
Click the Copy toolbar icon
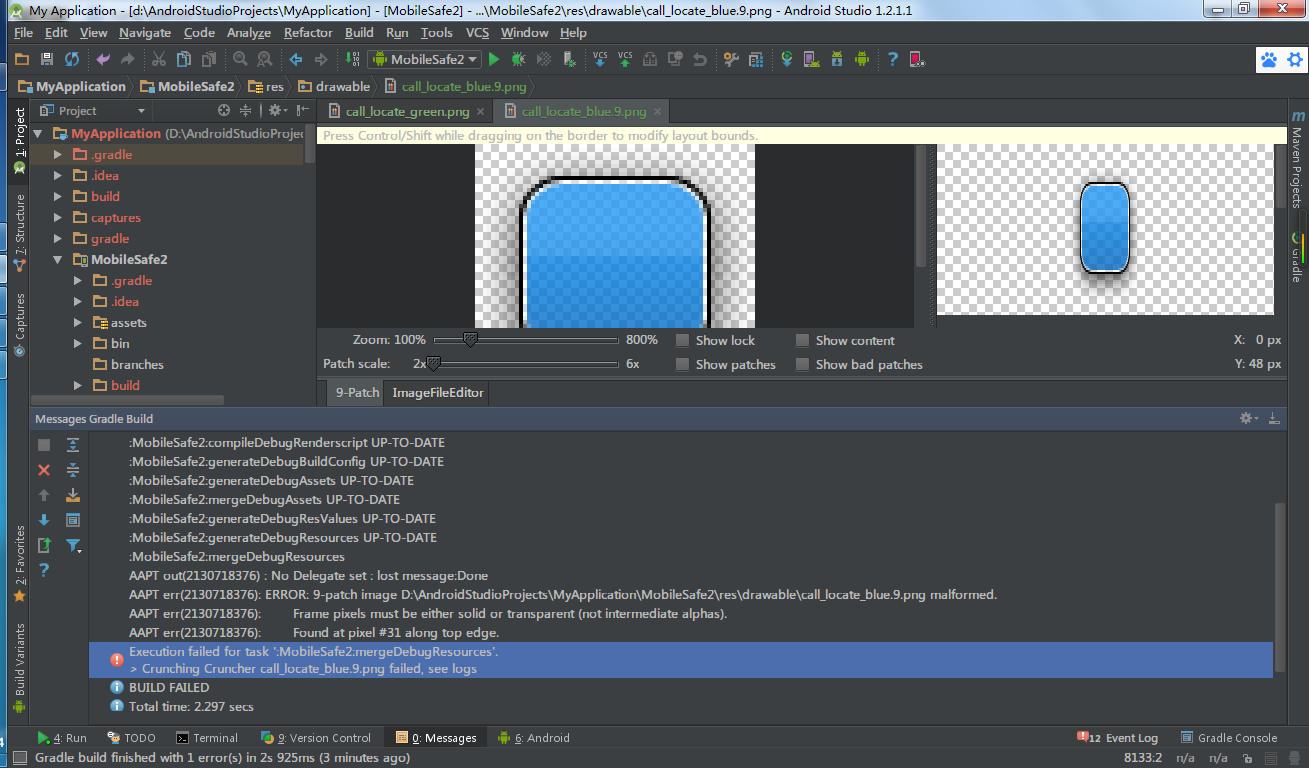(184, 59)
